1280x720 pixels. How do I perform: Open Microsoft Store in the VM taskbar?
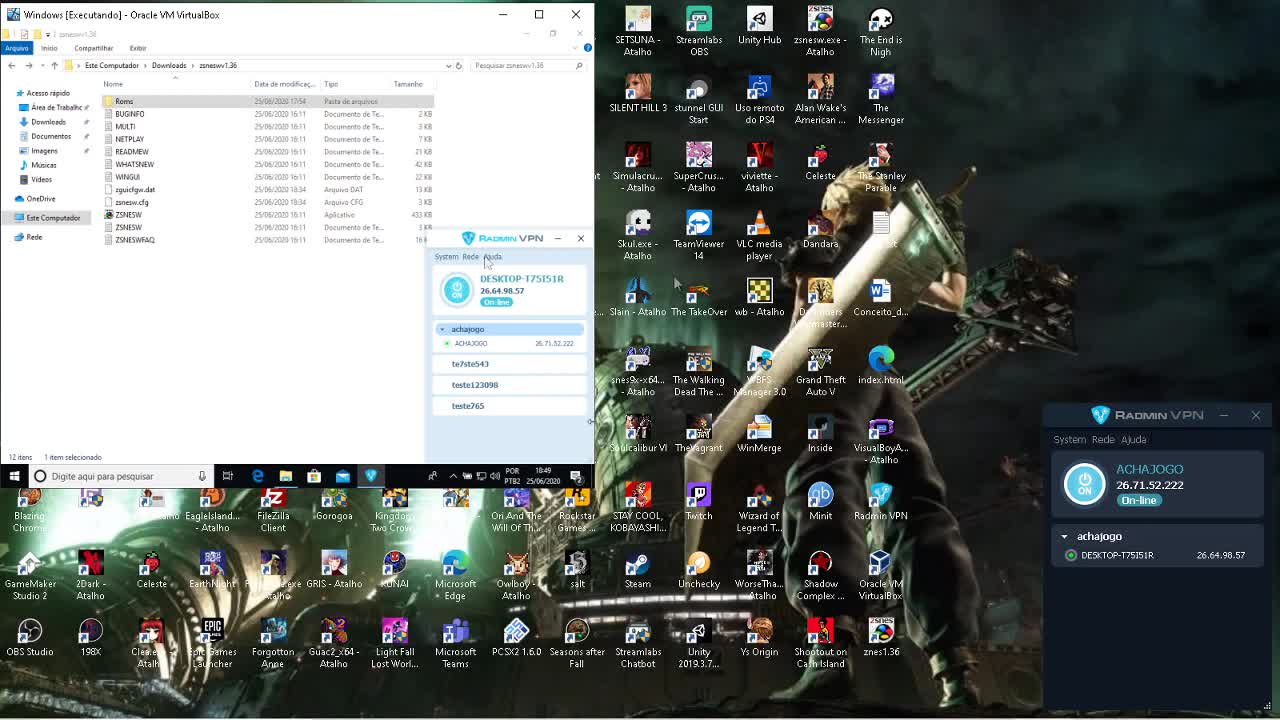click(x=314, y=476)
